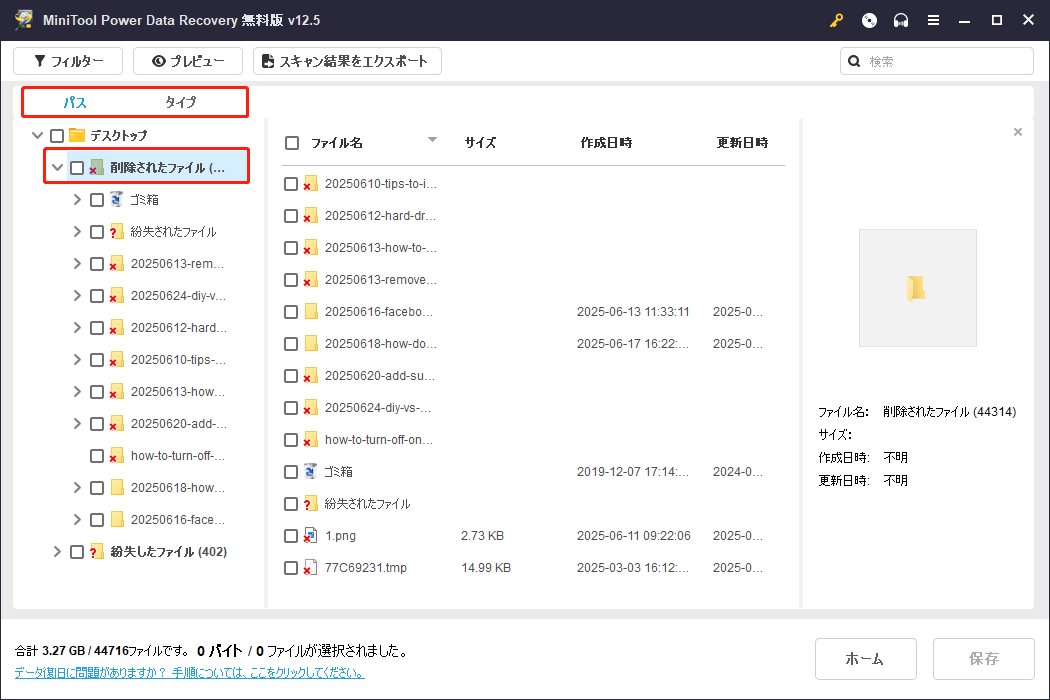The image size is (1050, 700).
Task: Click the headset support icon
Action: [901, 20]
